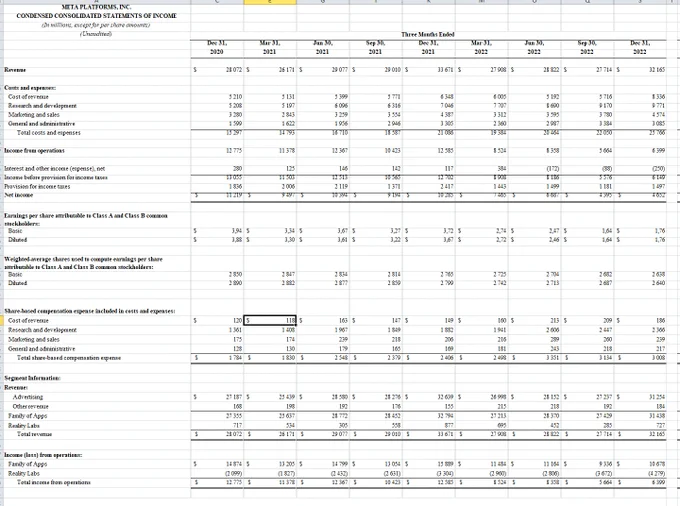The width and height of the screenshot is (680, 506).
Task: Click total share-based value "1 784"
Action: click(x=235, y=358)
